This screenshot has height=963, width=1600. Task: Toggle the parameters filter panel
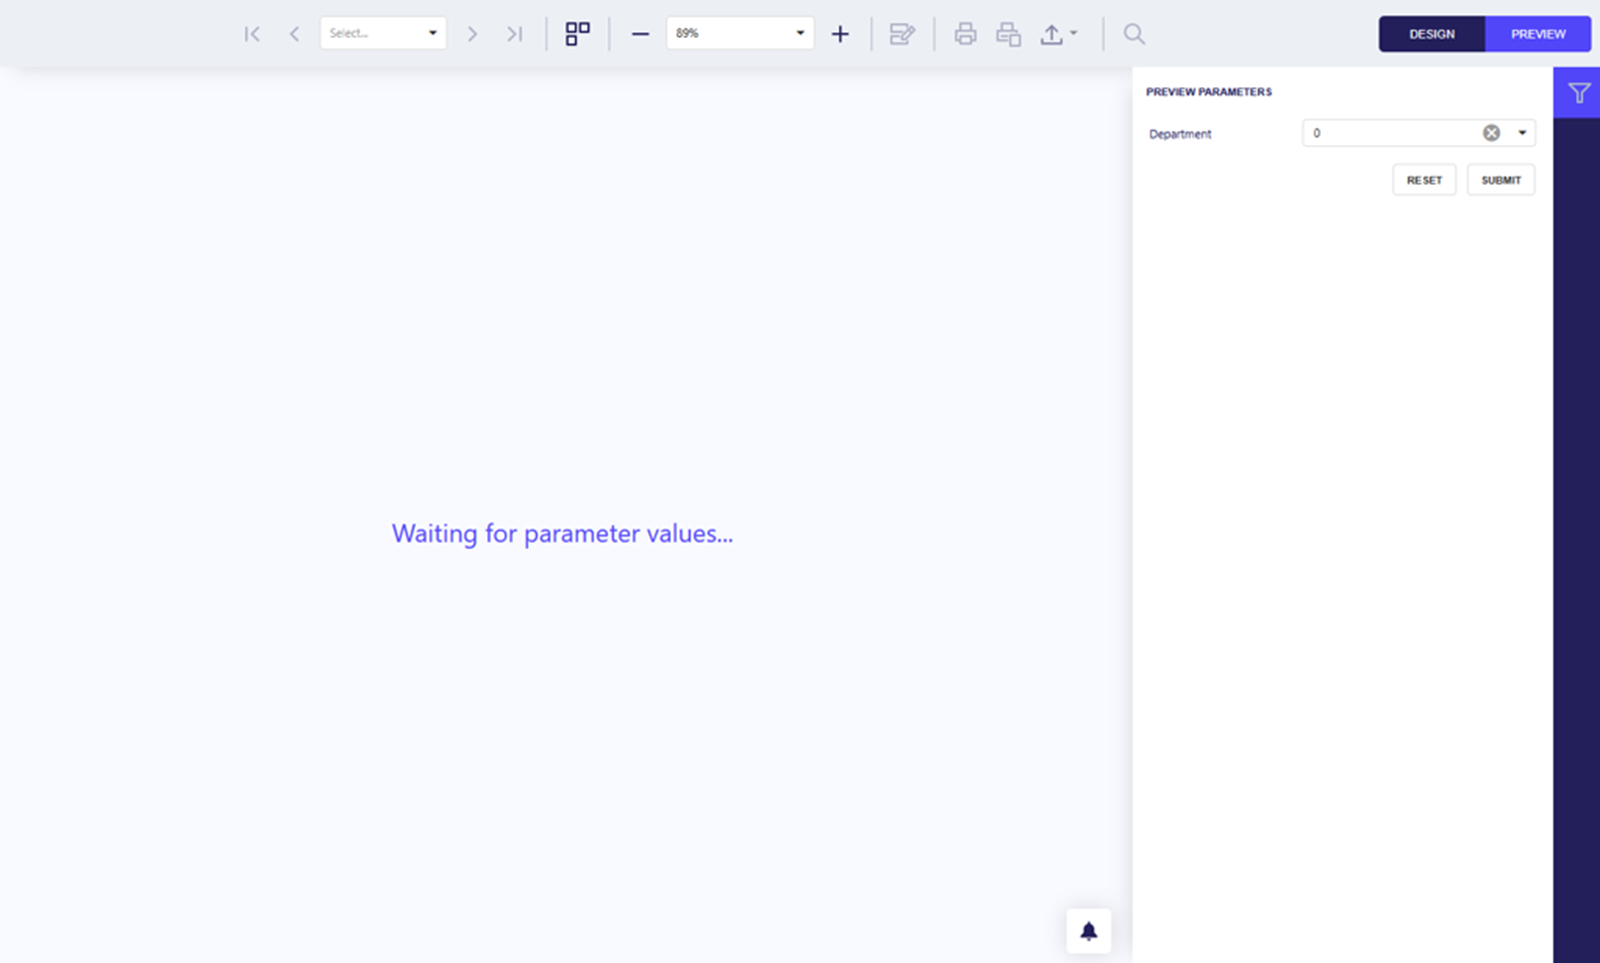(1578, 93)
